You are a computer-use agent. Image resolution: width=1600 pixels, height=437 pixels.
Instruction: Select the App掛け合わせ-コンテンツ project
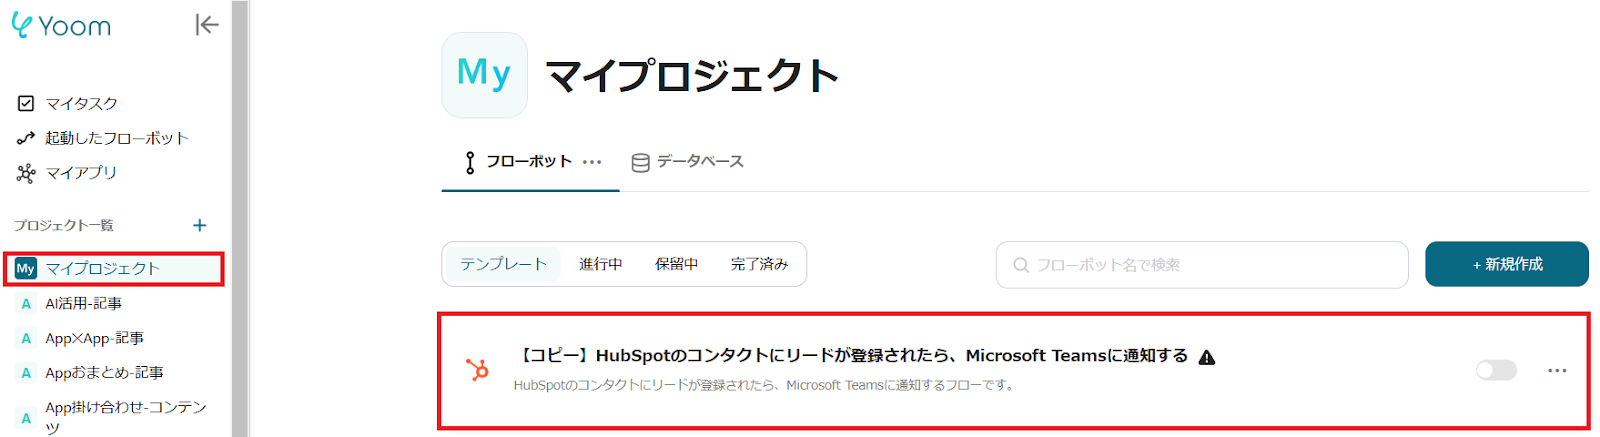[125, 416]
